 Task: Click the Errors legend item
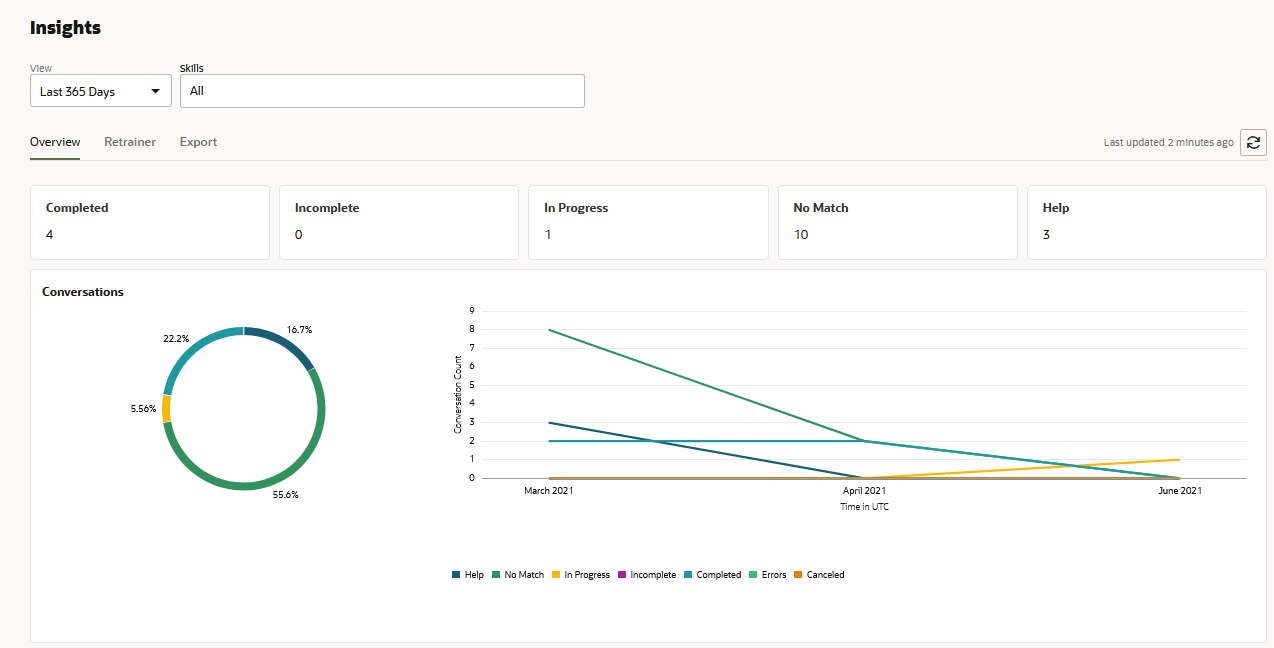click(x=768, y=574)
